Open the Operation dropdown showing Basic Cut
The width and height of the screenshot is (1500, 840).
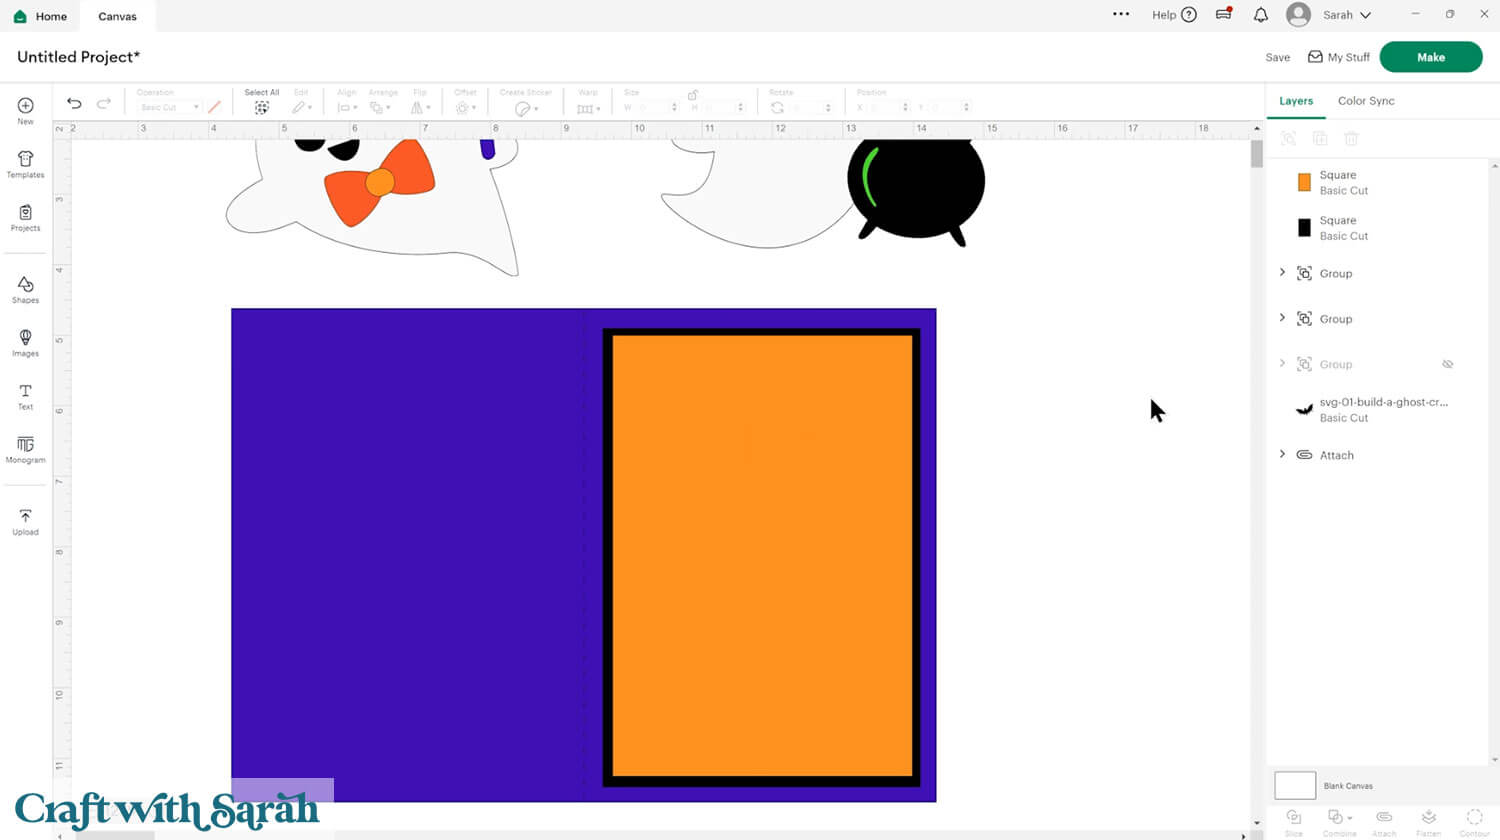coord(169,107)
